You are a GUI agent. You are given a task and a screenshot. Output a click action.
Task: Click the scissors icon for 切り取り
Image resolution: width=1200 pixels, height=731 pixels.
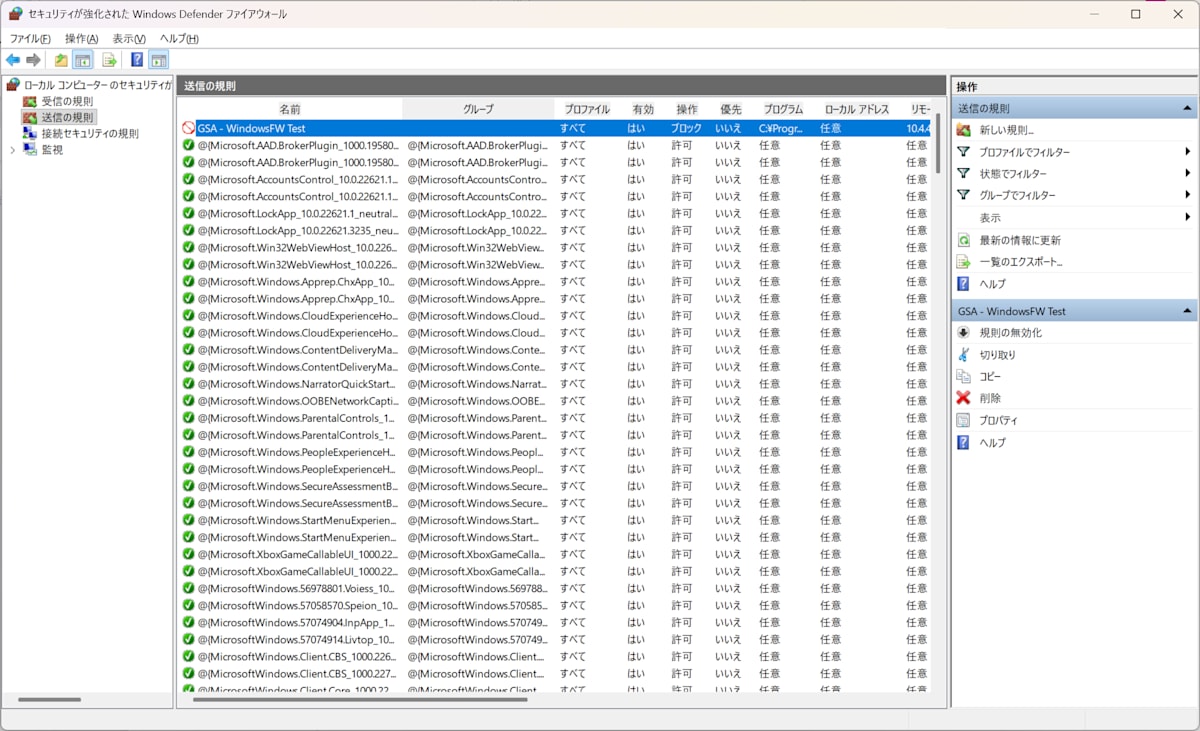[x=963, y=355]
